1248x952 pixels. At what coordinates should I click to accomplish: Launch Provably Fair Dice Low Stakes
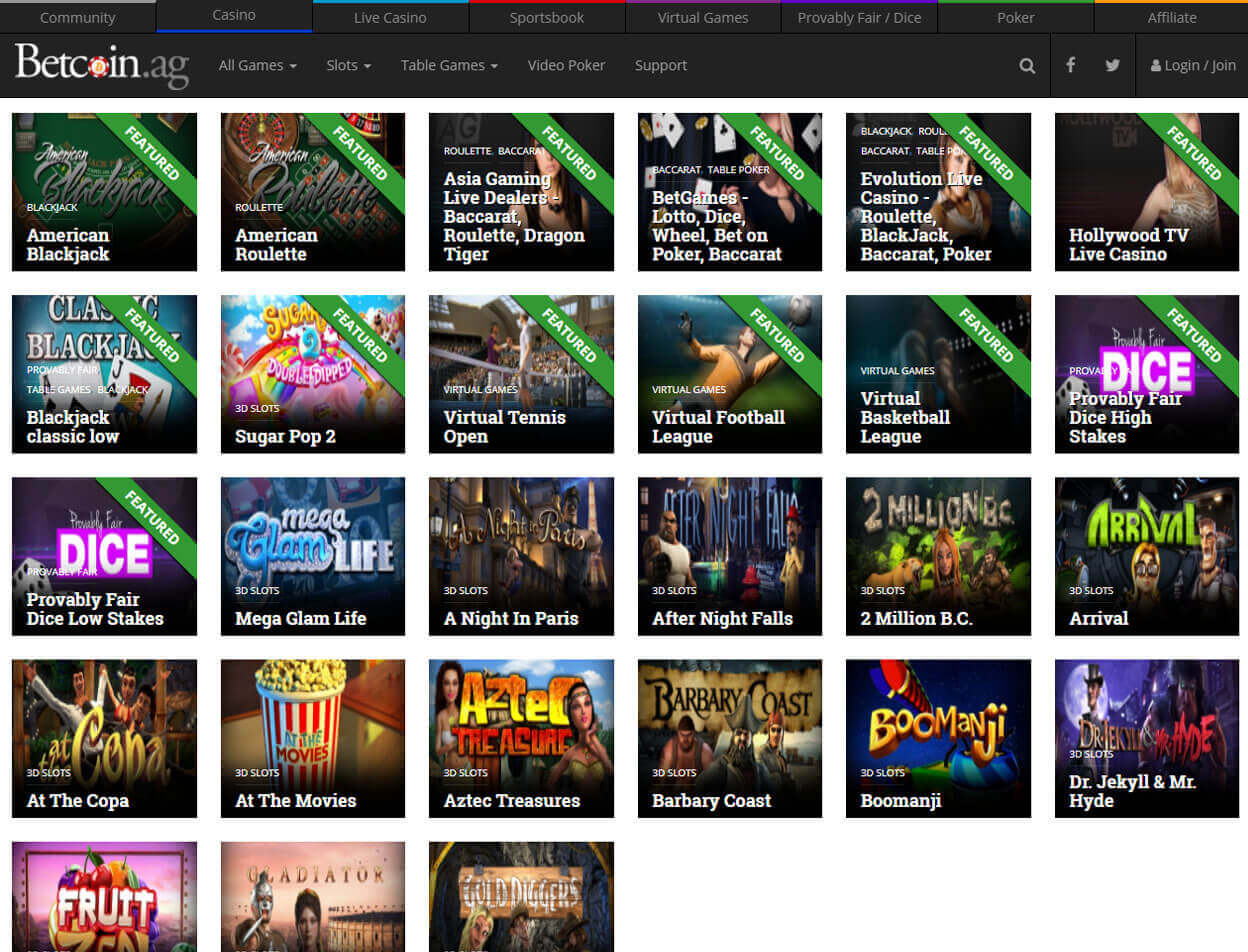click(104, 556)
